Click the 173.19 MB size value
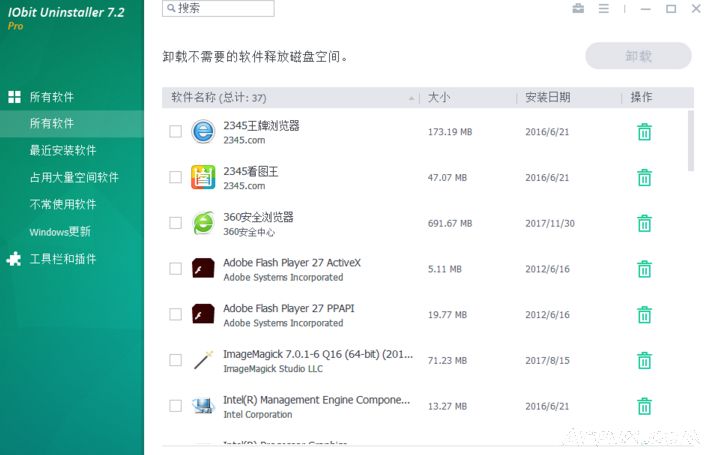 point(450,132)
